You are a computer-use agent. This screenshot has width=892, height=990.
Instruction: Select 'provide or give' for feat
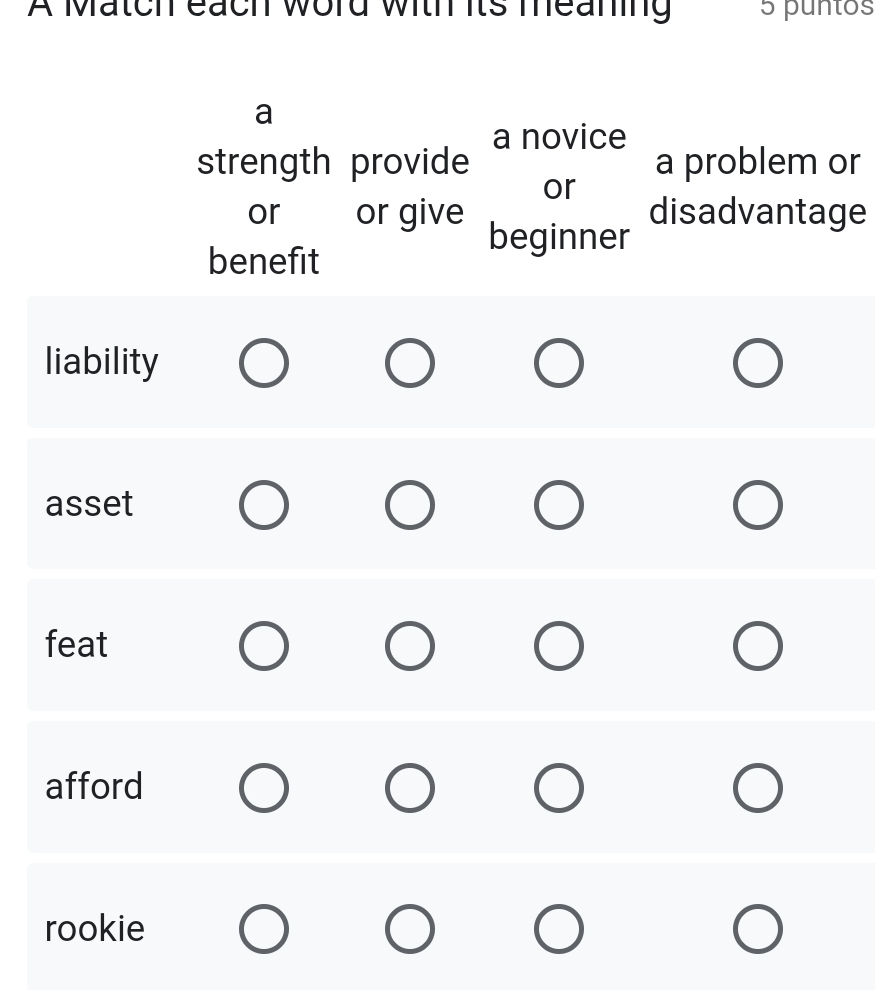click(410, 646)
